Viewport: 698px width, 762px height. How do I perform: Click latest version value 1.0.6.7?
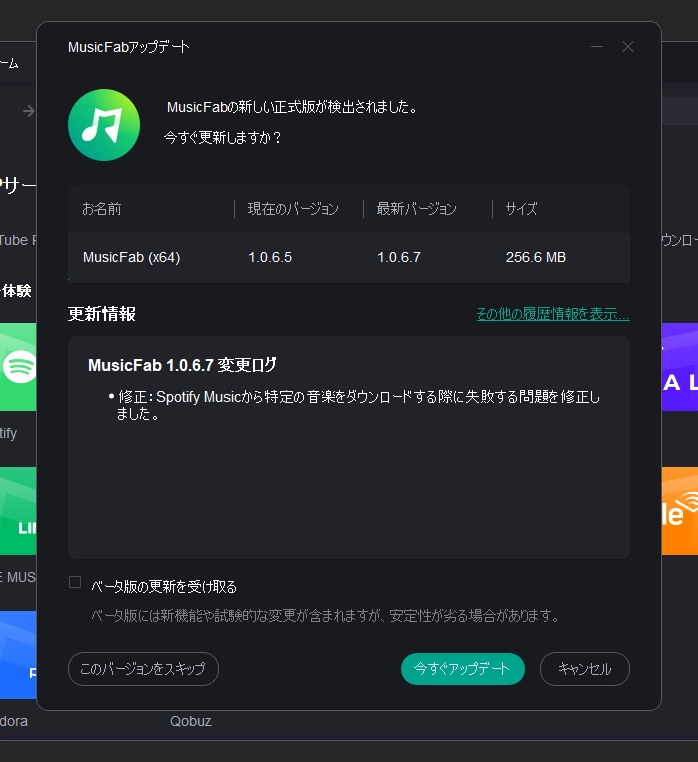pos(399,257)
